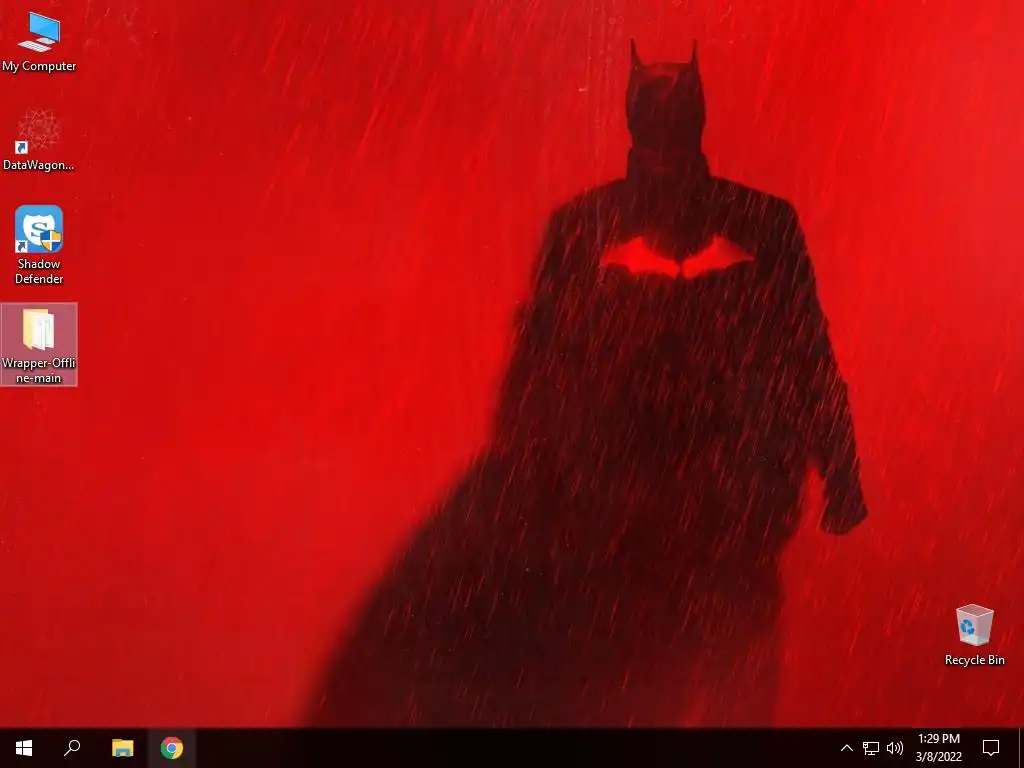
Task: Switch to Google Chrome in the taskbar
Action: (172, 748)
